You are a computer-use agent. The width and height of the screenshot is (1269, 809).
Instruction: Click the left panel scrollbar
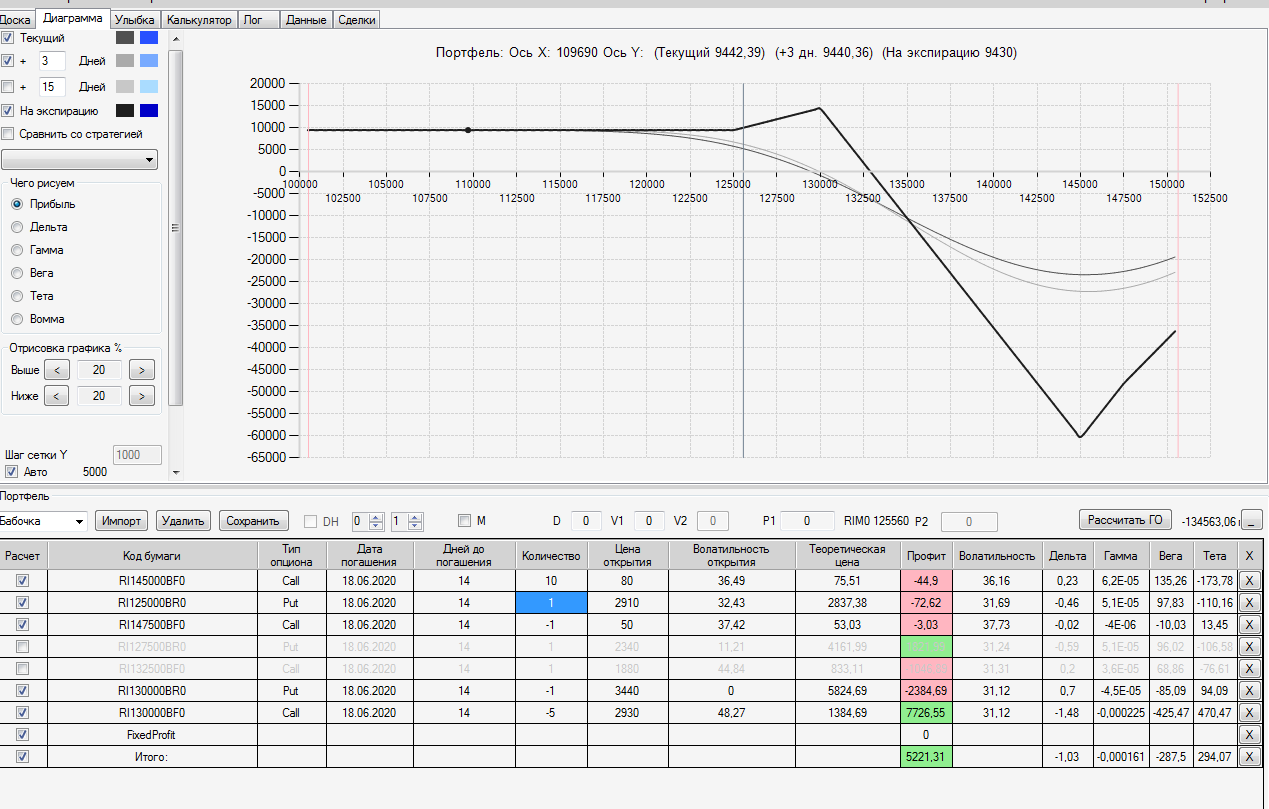click(x=176, y=228)
